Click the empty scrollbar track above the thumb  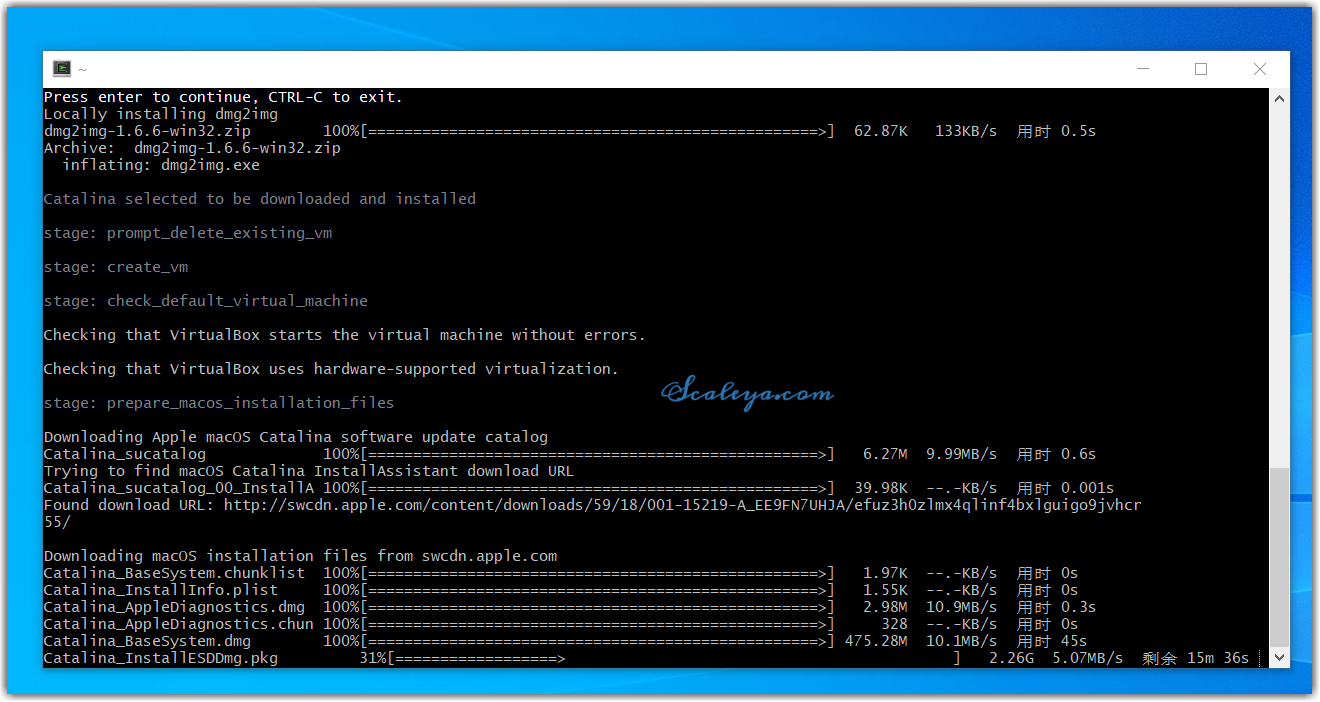tap(1279, 280)
